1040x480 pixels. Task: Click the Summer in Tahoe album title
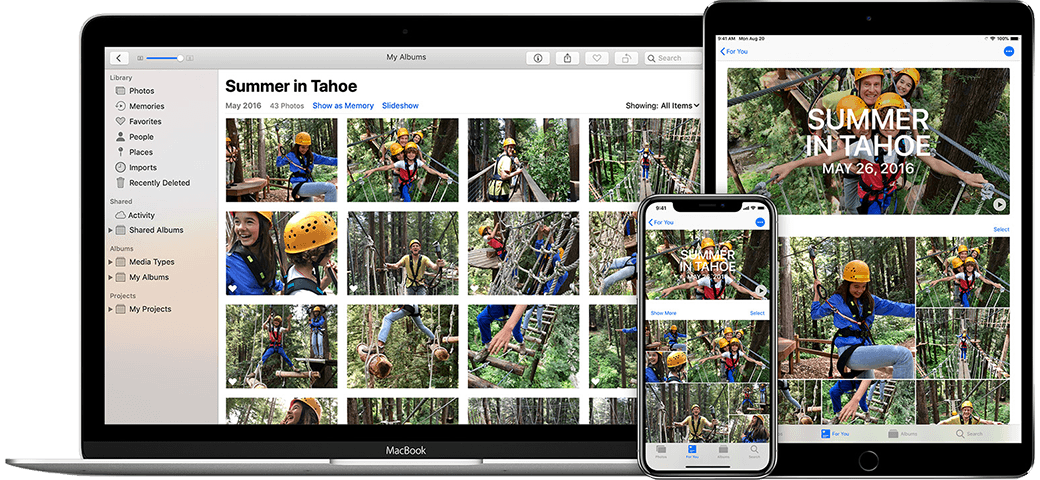[x=291, y=86]
